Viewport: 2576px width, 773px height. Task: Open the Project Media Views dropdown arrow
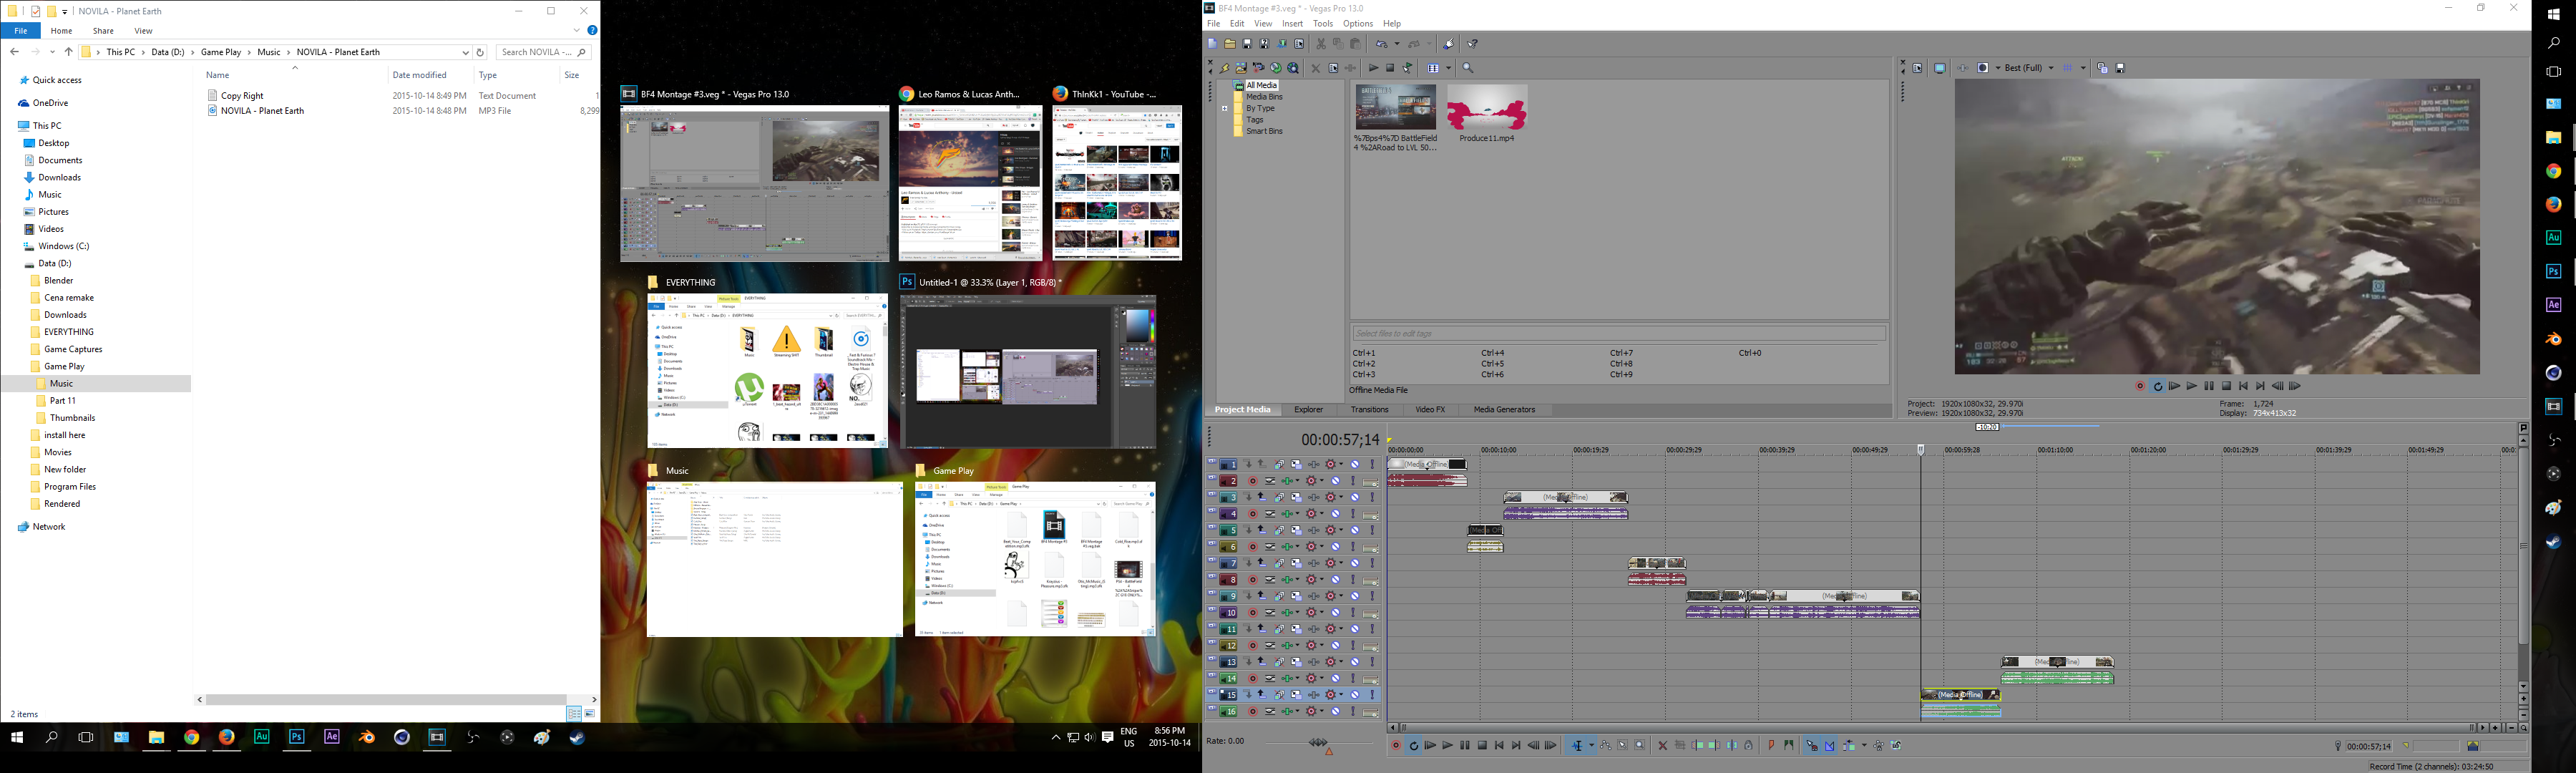[x=1448, y=68]
